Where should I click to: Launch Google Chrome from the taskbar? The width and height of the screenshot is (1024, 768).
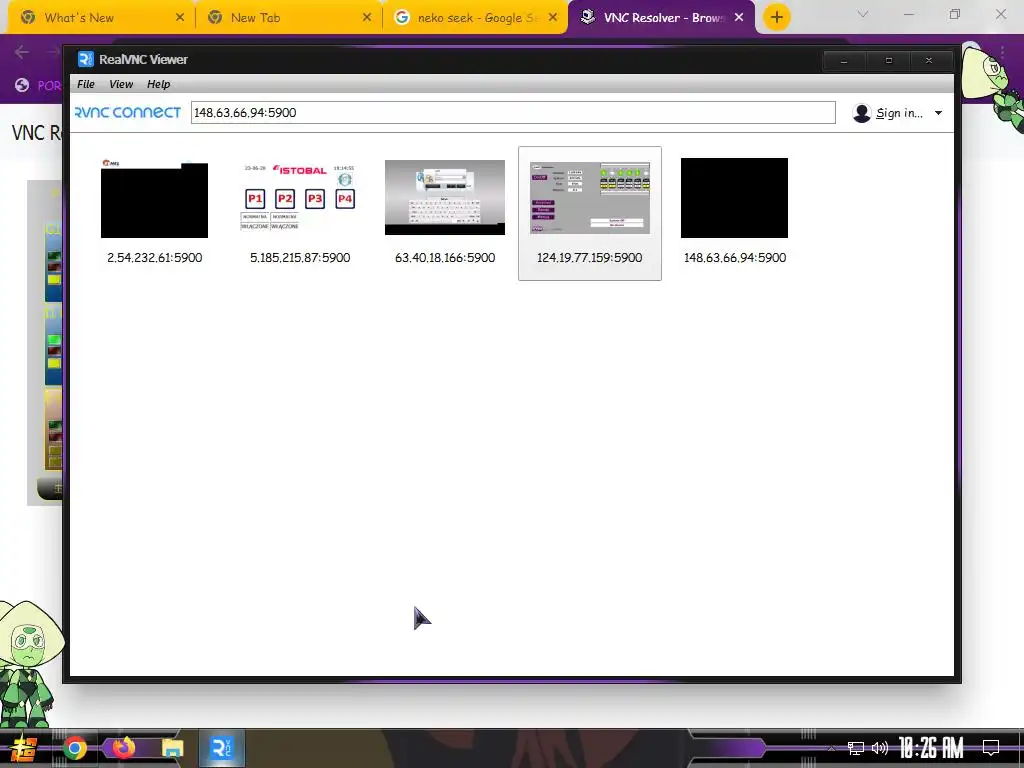pyautogui.click(x=74, y=748)
